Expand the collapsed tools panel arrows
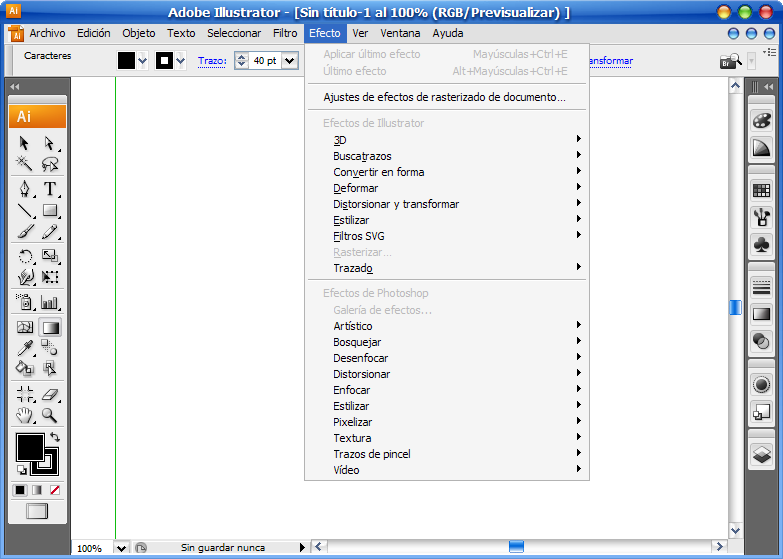This screenshot has width=783, height=559. (14, 88)
